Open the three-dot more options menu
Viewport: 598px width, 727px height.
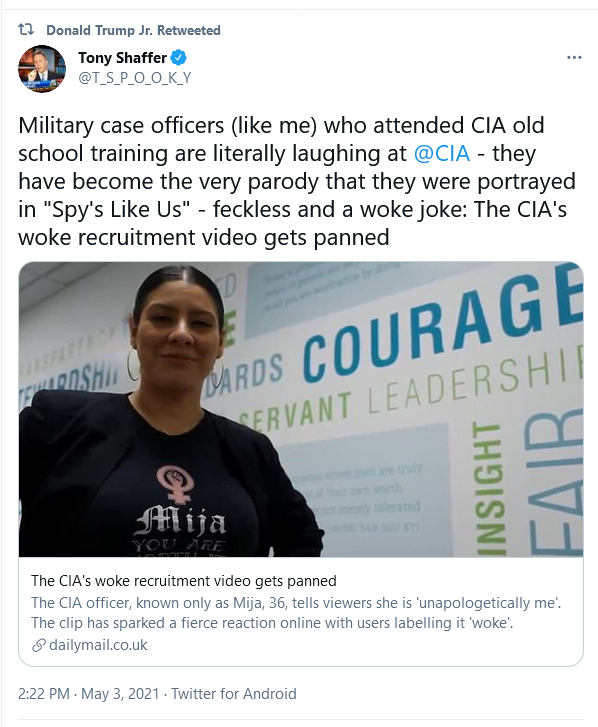tap(574, 57)
